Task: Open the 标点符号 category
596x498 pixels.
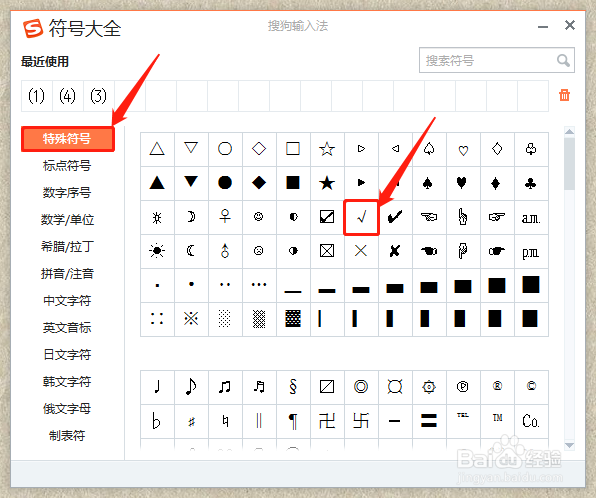Action: click(x=67, y=166)
